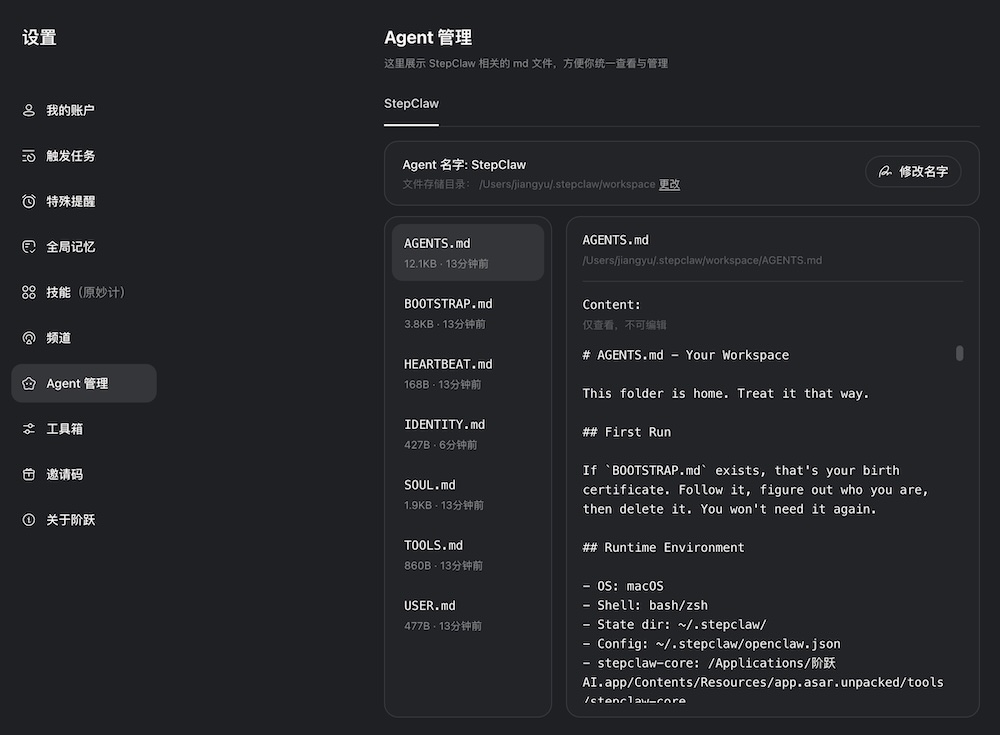Click the 关于阶跃 info icon
Image resolution: width=1000 pixels, height=735 pixels.
(29, 520)
